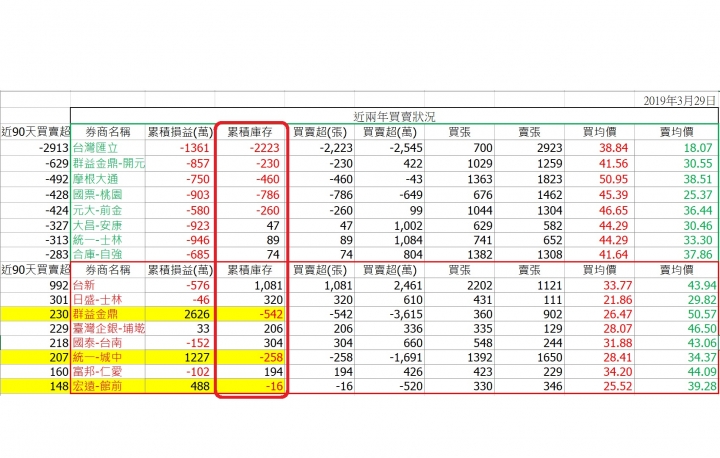The height and width of the screenshot is (458, 720).
Task: Pick the highlighted 統一-城中 broker cell
Action: [x=97, y=357]
